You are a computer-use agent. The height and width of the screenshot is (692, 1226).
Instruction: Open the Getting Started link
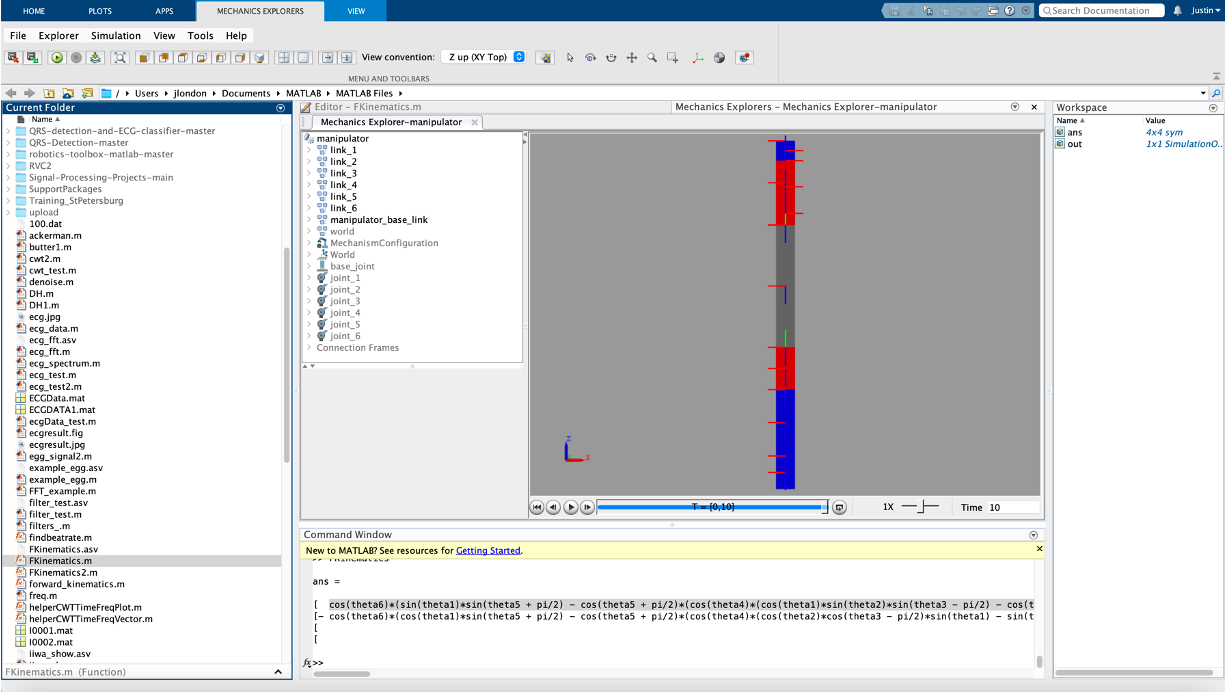pyautogui.click(x=488, y=550)
